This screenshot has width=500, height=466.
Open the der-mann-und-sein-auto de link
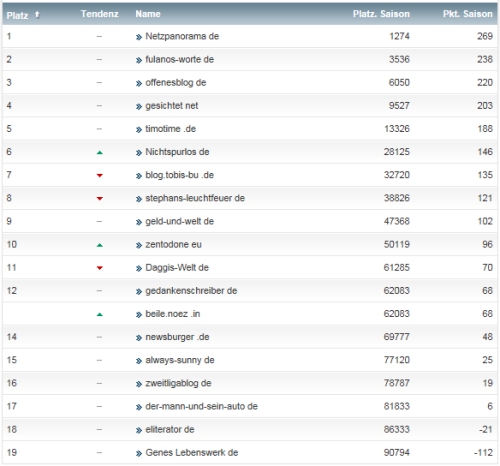coord(201,406)
